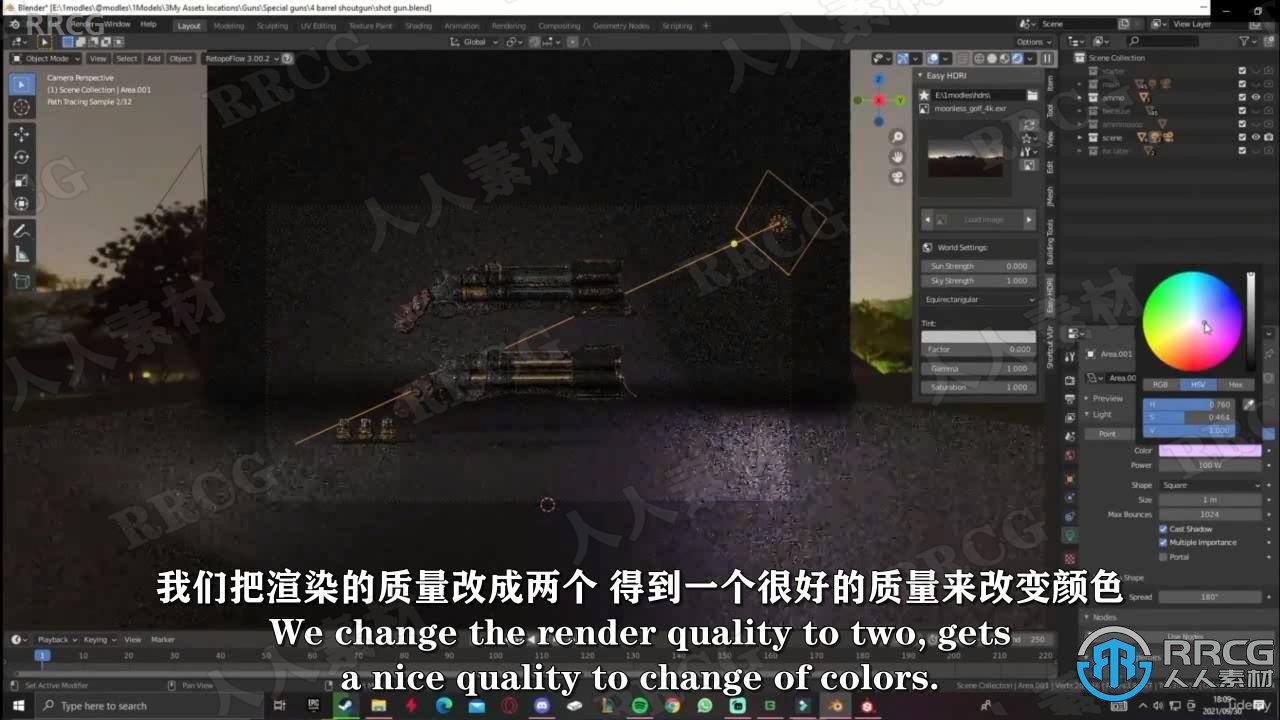Switch to solid viewport shading

[990, 59]
